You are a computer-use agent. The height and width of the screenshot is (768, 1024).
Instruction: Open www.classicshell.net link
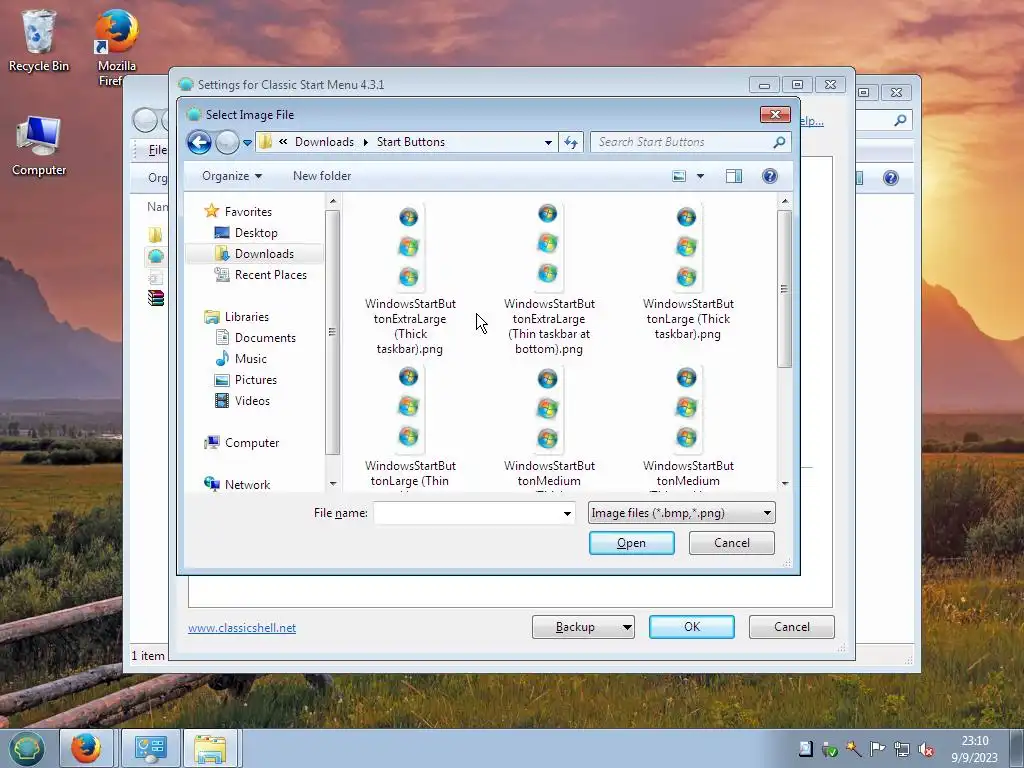pos(242,628)
